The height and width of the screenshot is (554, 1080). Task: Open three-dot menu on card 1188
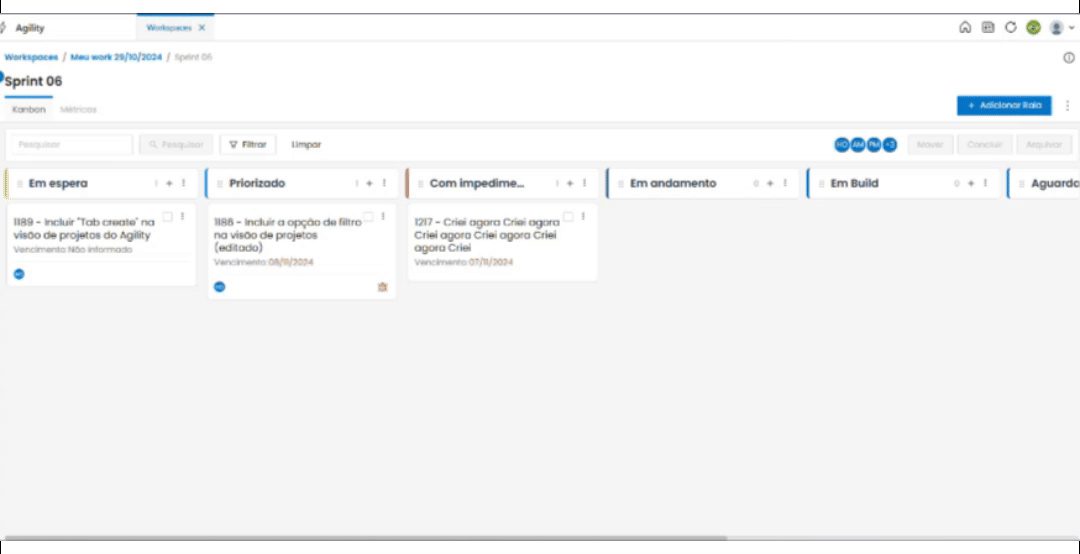coord(382,216)
